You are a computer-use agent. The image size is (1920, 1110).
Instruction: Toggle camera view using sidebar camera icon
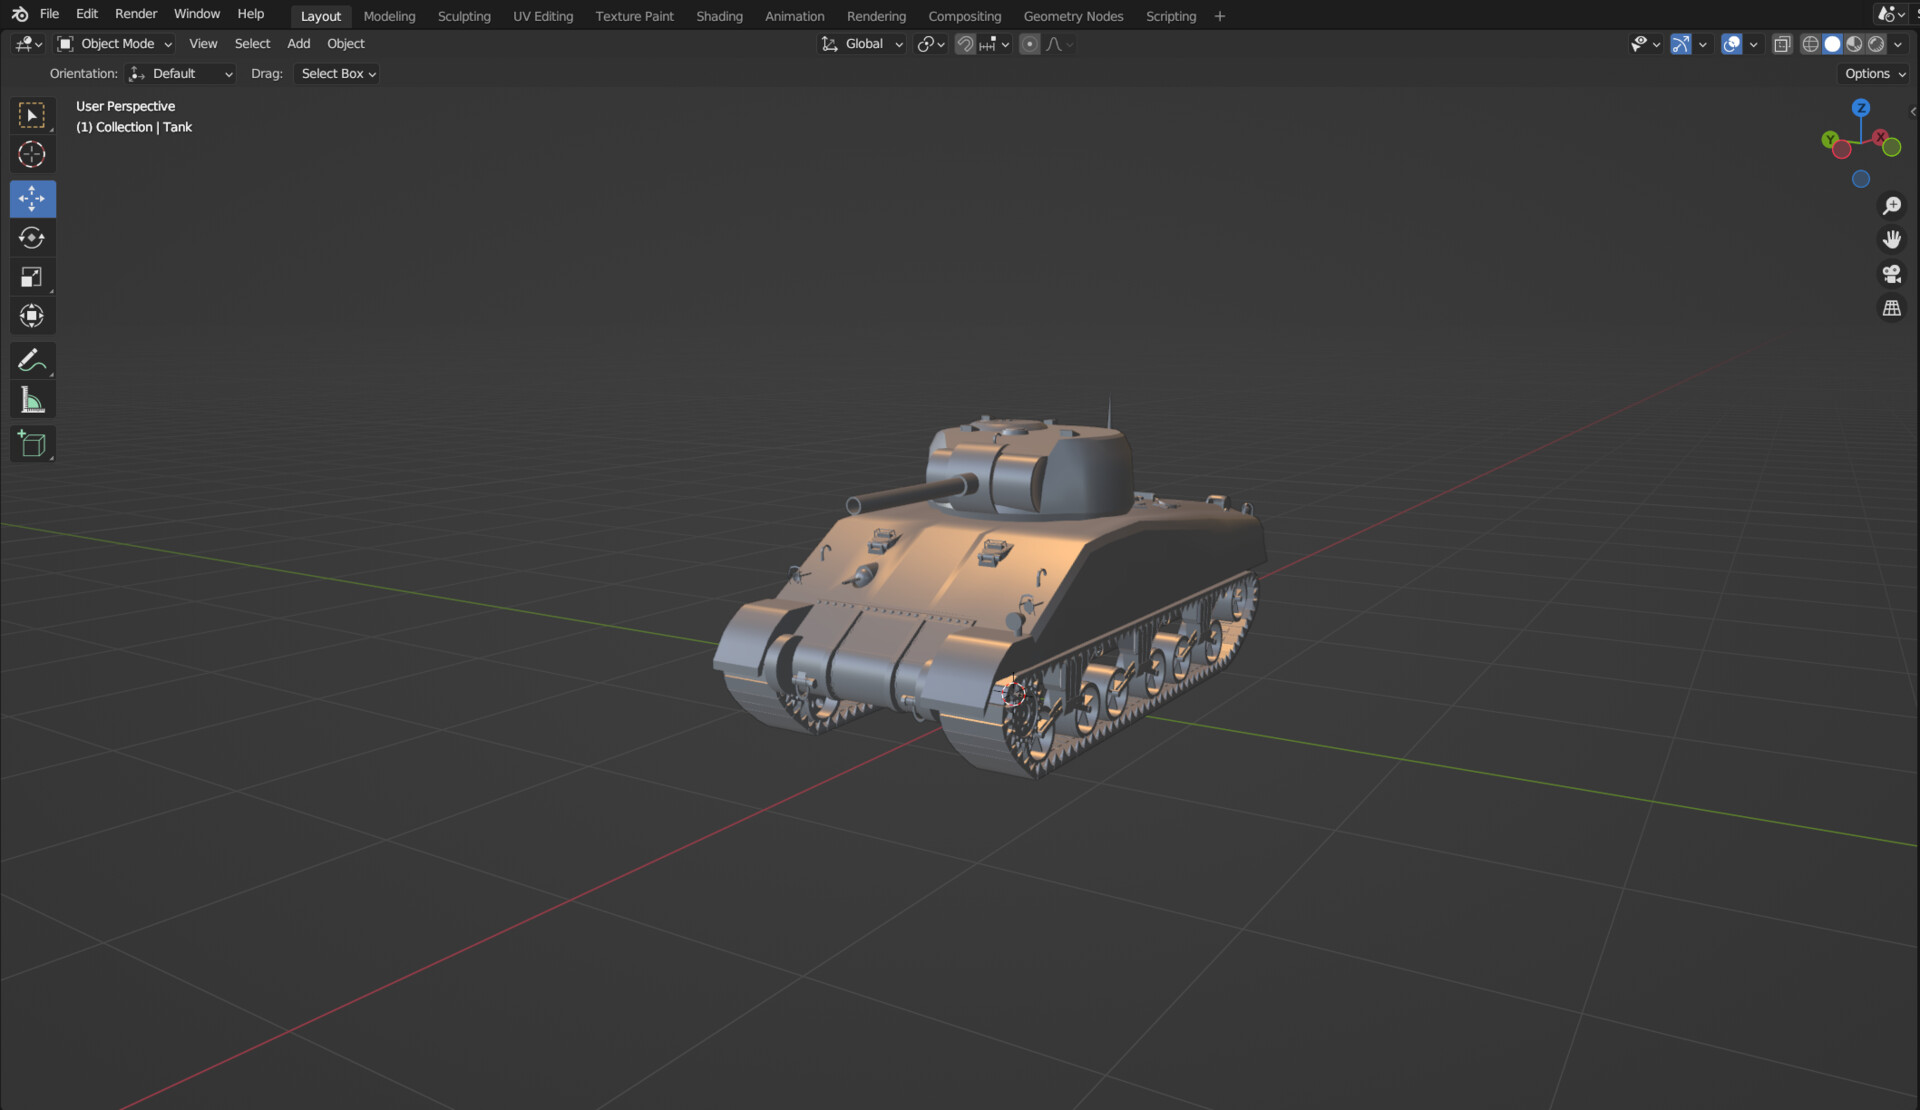(x=1892, y=274)
